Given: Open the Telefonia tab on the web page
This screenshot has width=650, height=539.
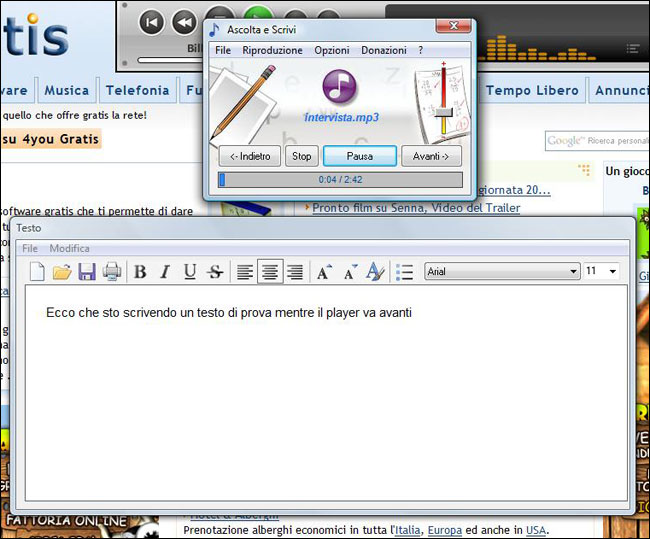Looking at the screenshot, I should point(137,90).
